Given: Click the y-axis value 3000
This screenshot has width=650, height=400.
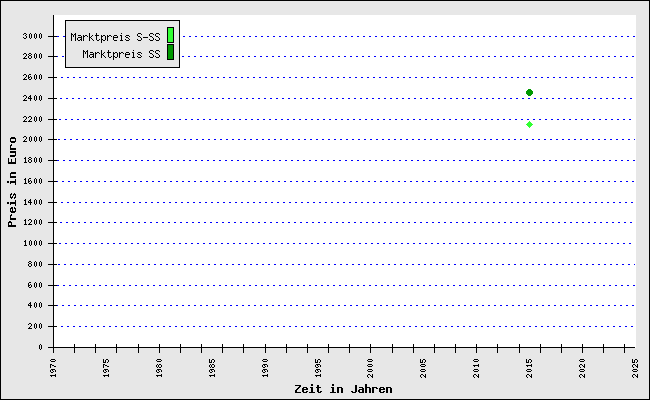Looking at the screenshot, I should 33,36.
